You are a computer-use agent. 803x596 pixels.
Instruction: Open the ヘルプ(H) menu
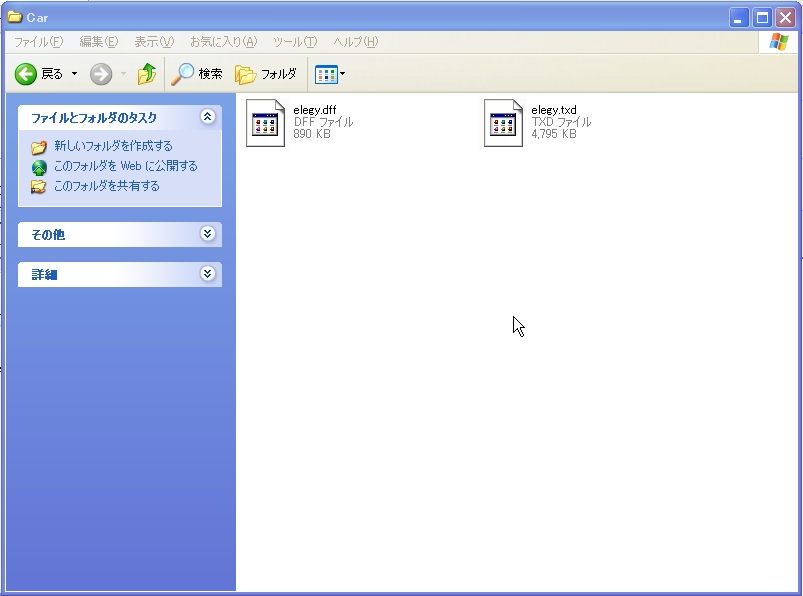click(356, 42)
